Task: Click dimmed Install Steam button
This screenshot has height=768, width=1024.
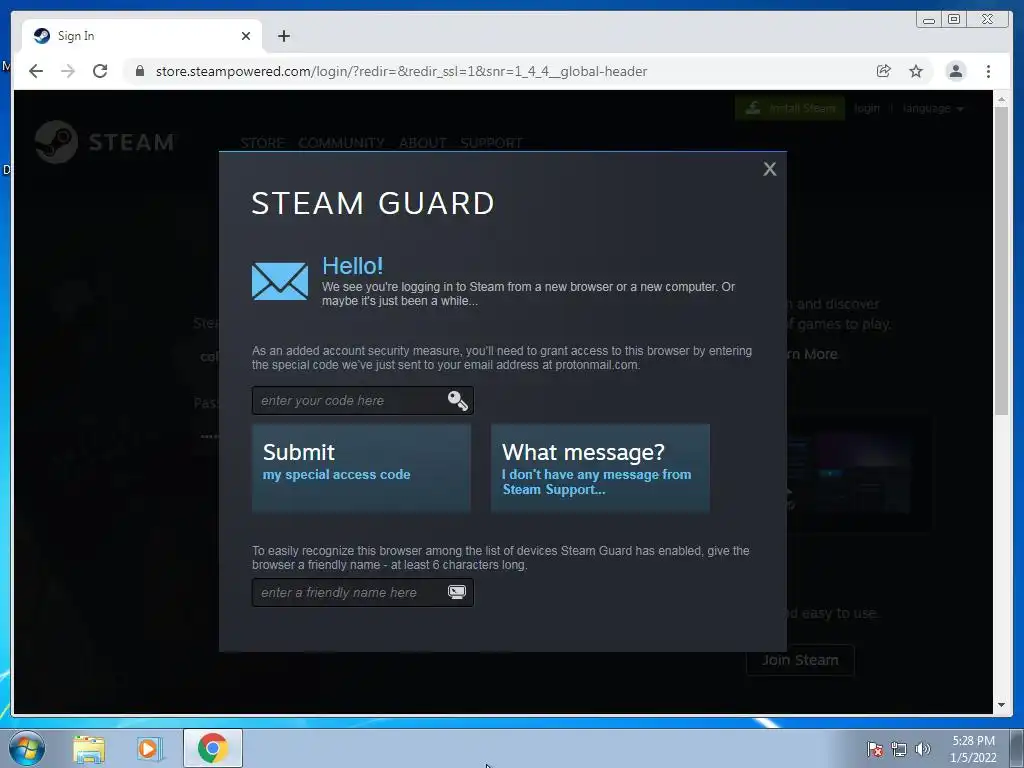Action: (790, 108)
